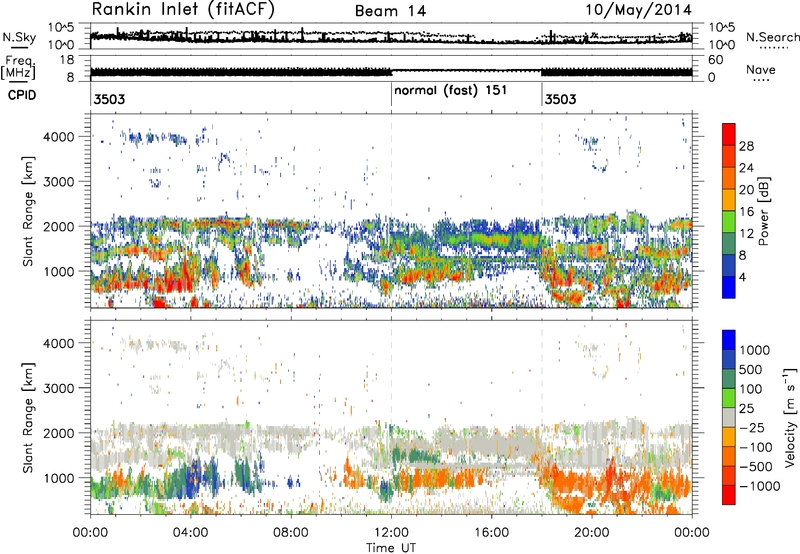The height and width of the screenshot is (554, 800).
Task: Select the "Freq. [MHz]" axis label
Action: click(18, 68)
